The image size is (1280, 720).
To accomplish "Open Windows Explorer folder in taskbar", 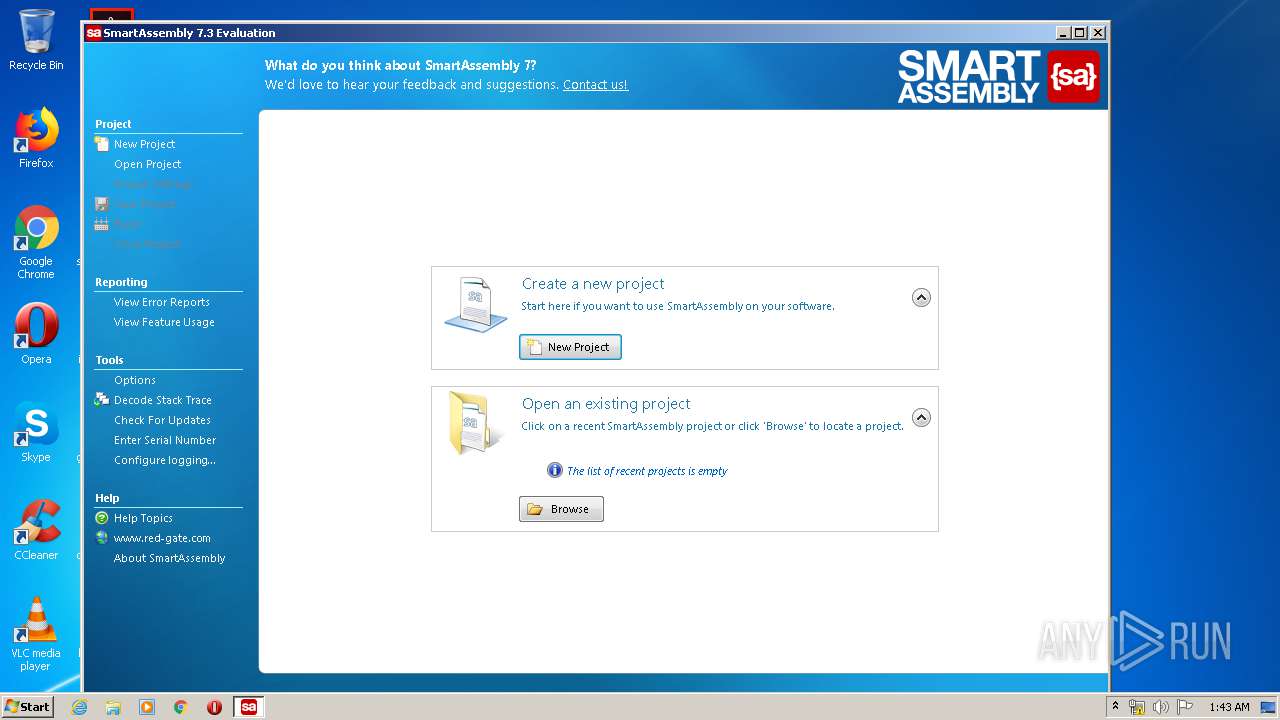I will pos(113,707).
